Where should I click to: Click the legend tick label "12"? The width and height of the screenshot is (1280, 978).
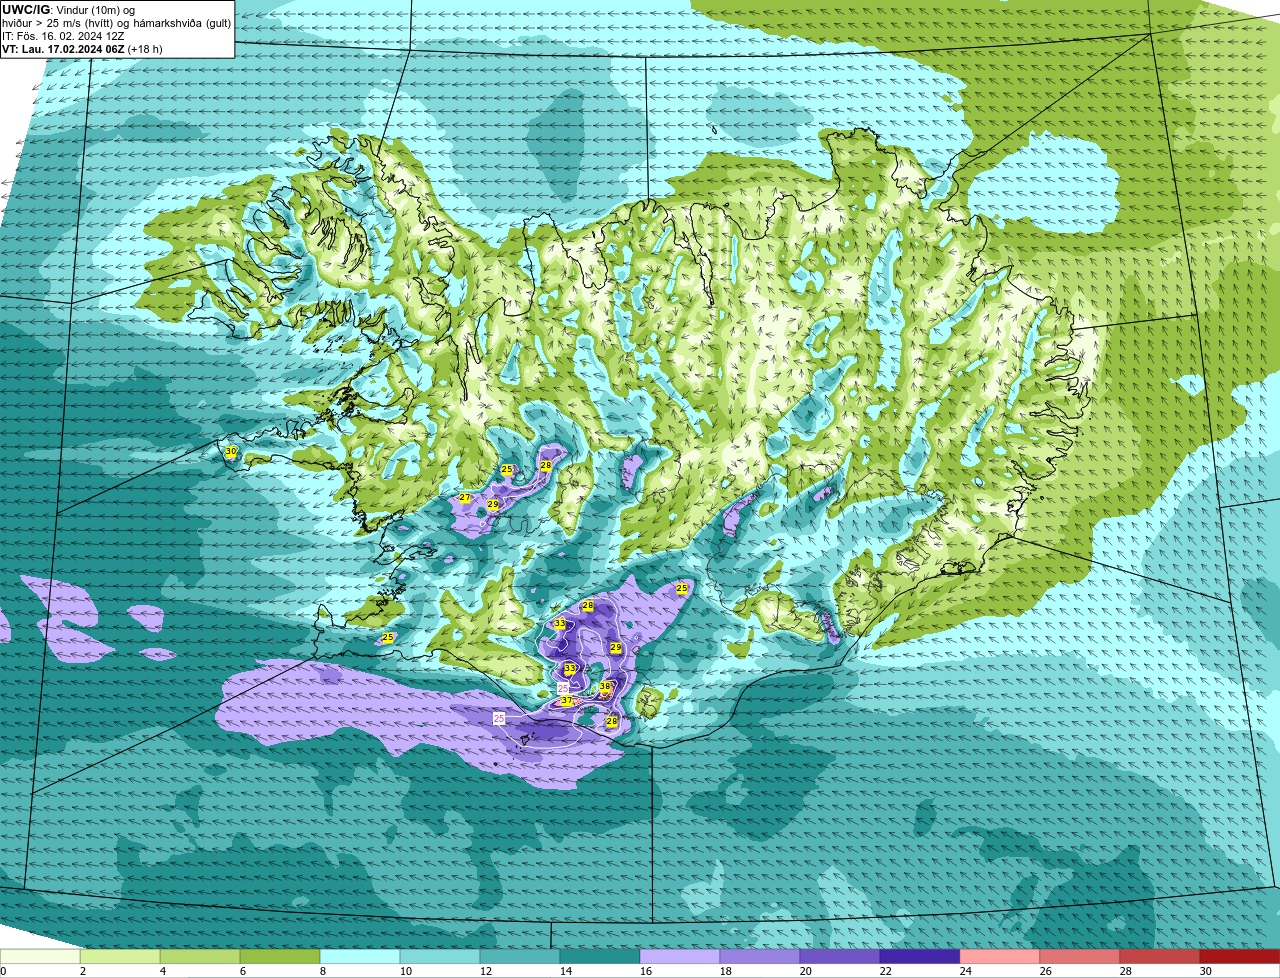(x=486, y=971)
